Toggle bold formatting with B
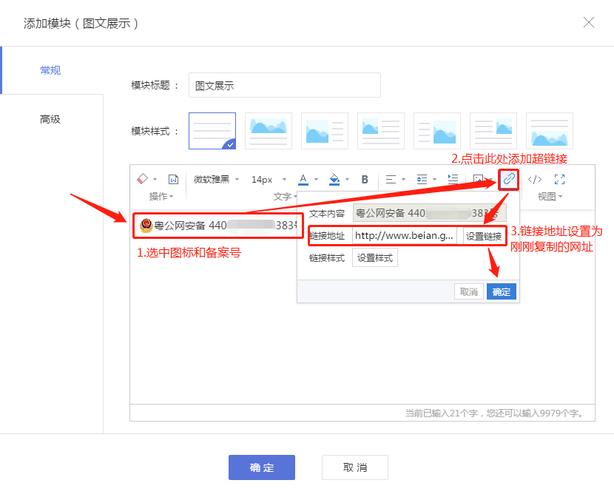 365,179
